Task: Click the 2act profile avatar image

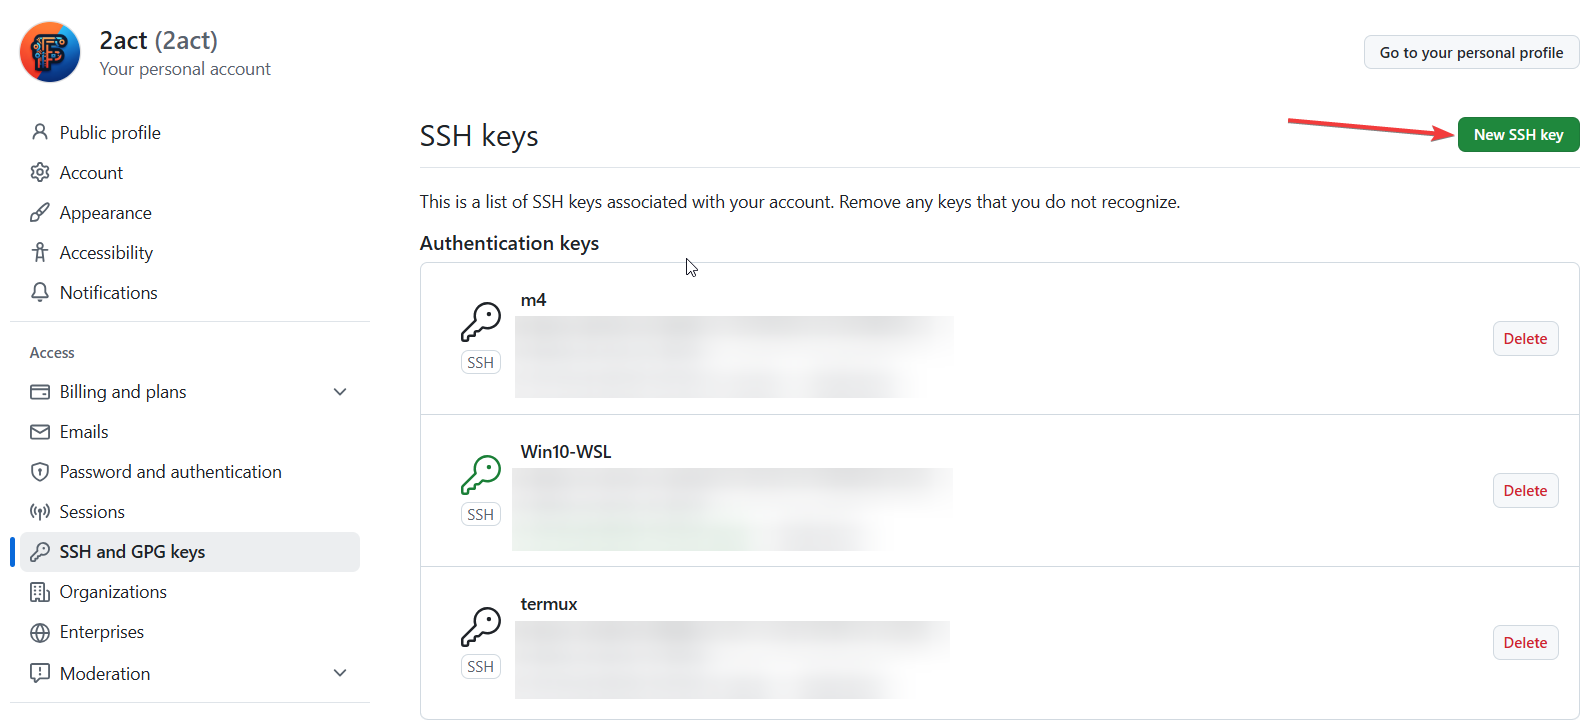Action: [50, 52]
